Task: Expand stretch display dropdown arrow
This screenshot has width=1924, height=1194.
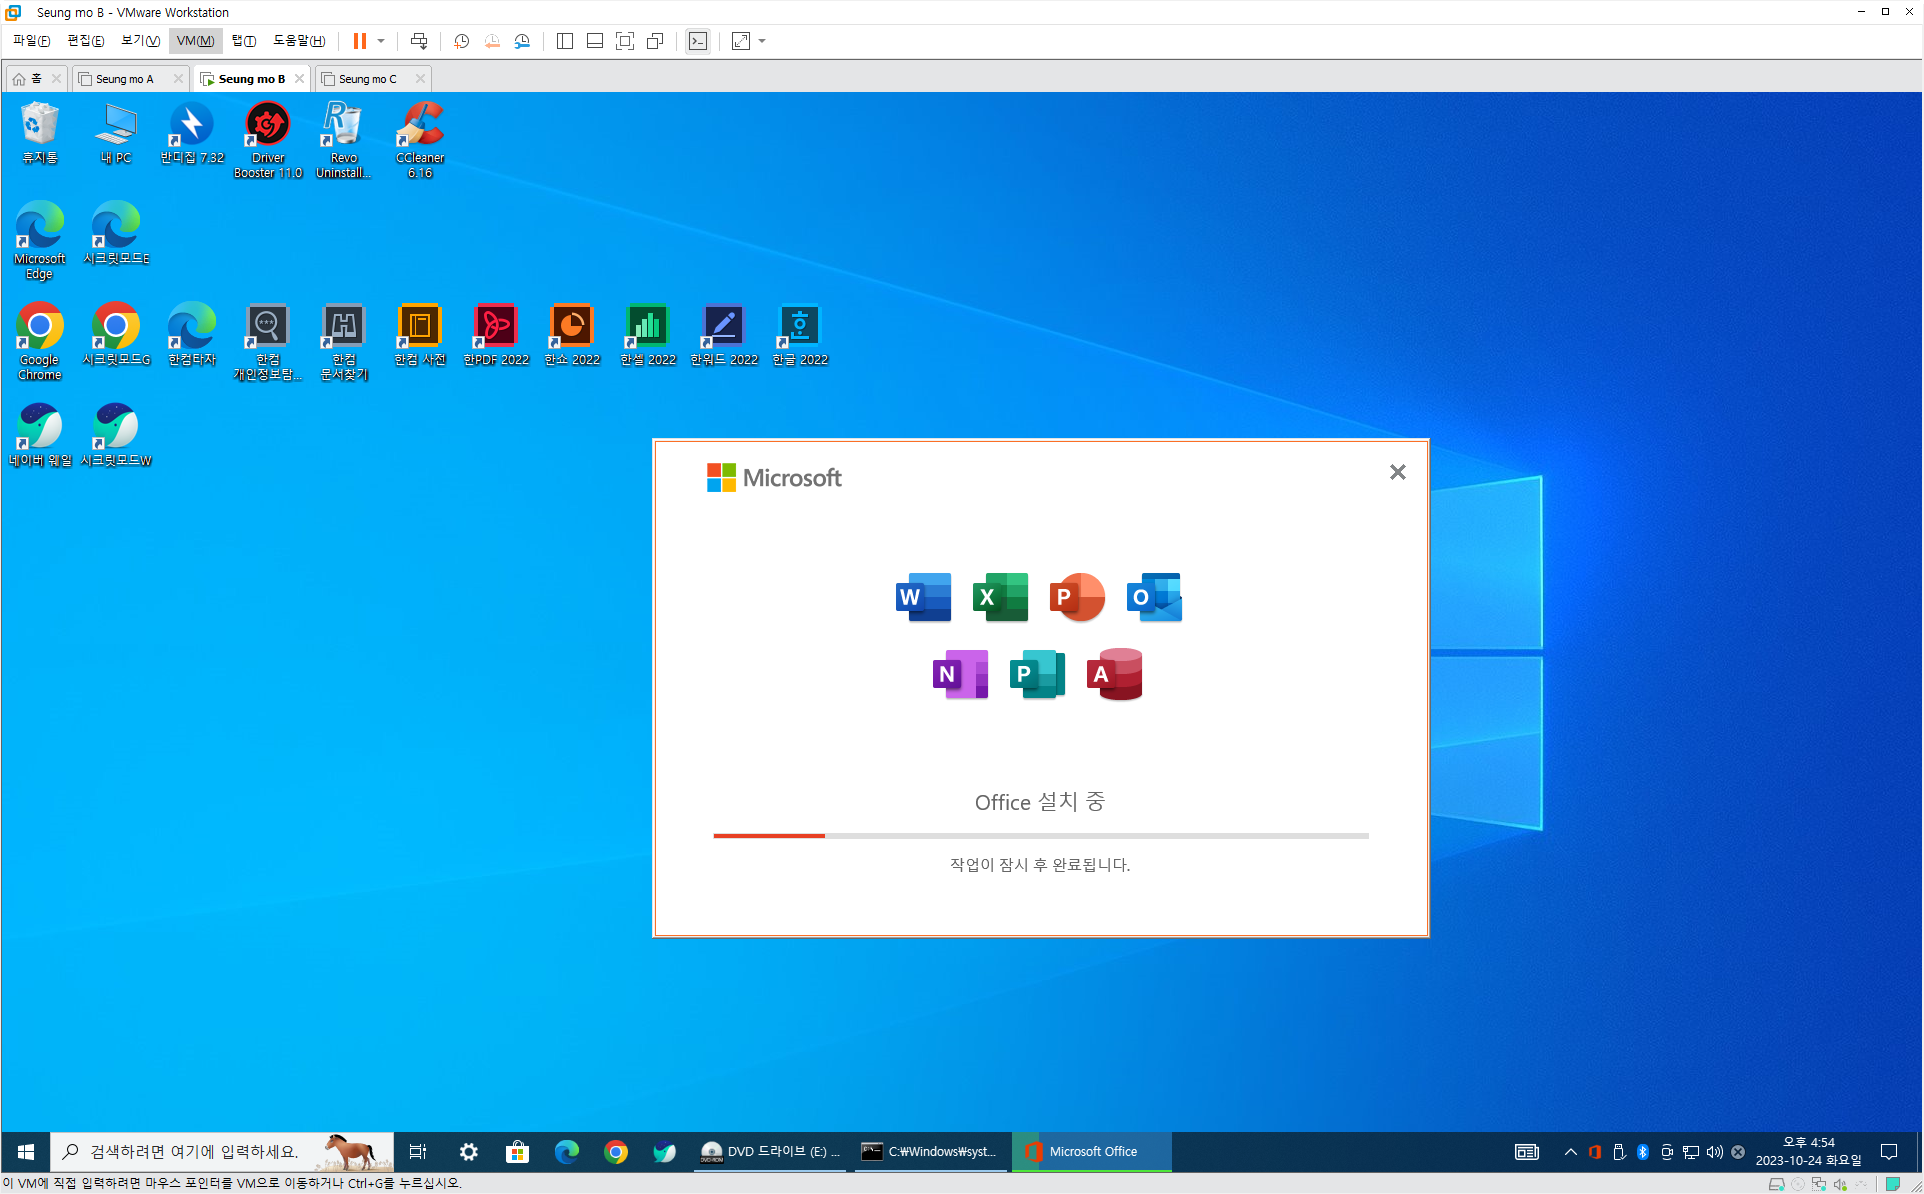Action: click(x=762, y=41)
